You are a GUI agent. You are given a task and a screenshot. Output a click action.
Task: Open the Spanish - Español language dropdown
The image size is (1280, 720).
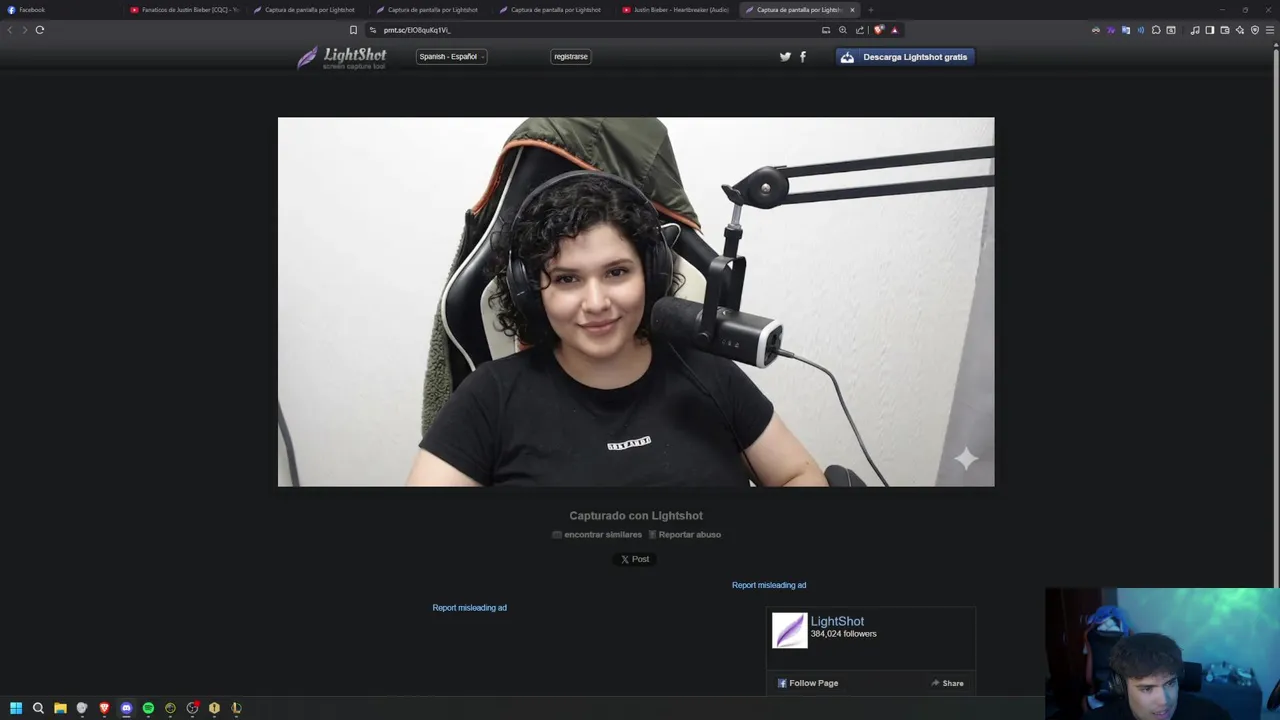pos(451,57)
